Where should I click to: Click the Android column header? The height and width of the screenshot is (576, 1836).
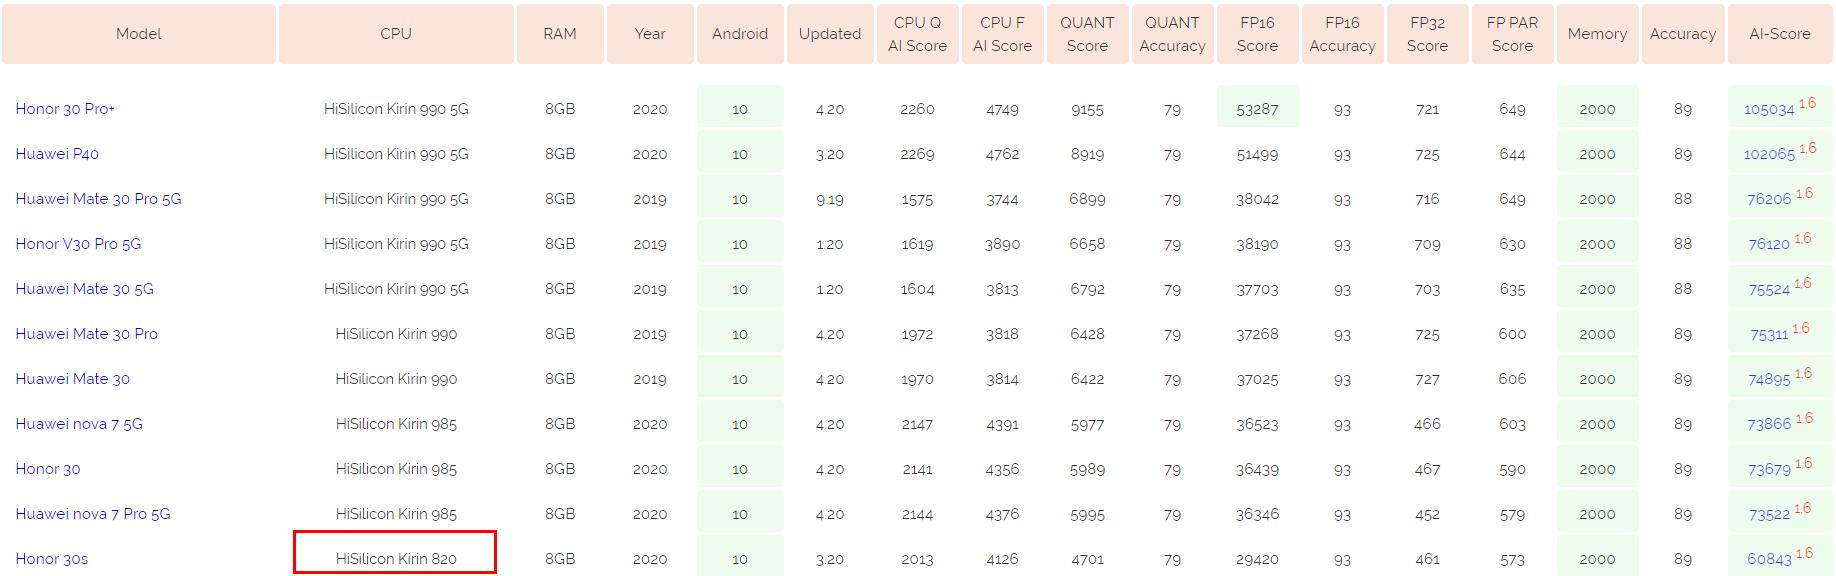(x=740, y=34)
